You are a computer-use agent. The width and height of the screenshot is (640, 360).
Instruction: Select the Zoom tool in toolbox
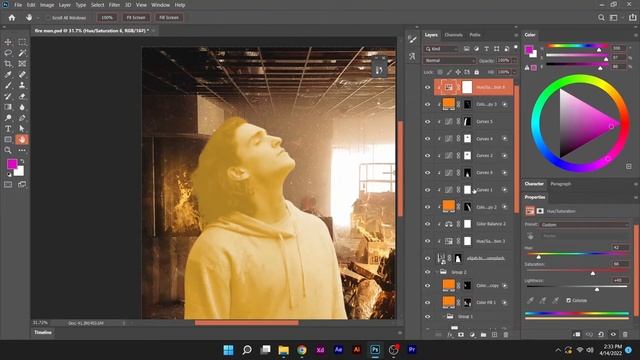[x=8, y=150]
